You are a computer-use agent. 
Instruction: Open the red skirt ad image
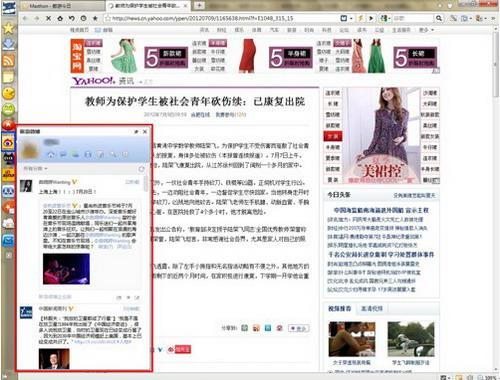(248, 56)
